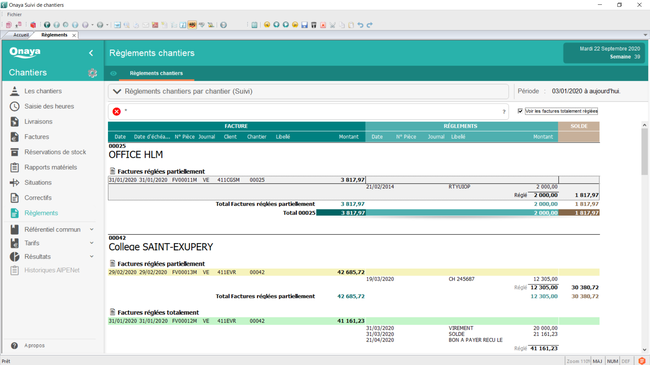Go to previous record with teal left arrow
650x365 pixels.
[x=276, y=25]
